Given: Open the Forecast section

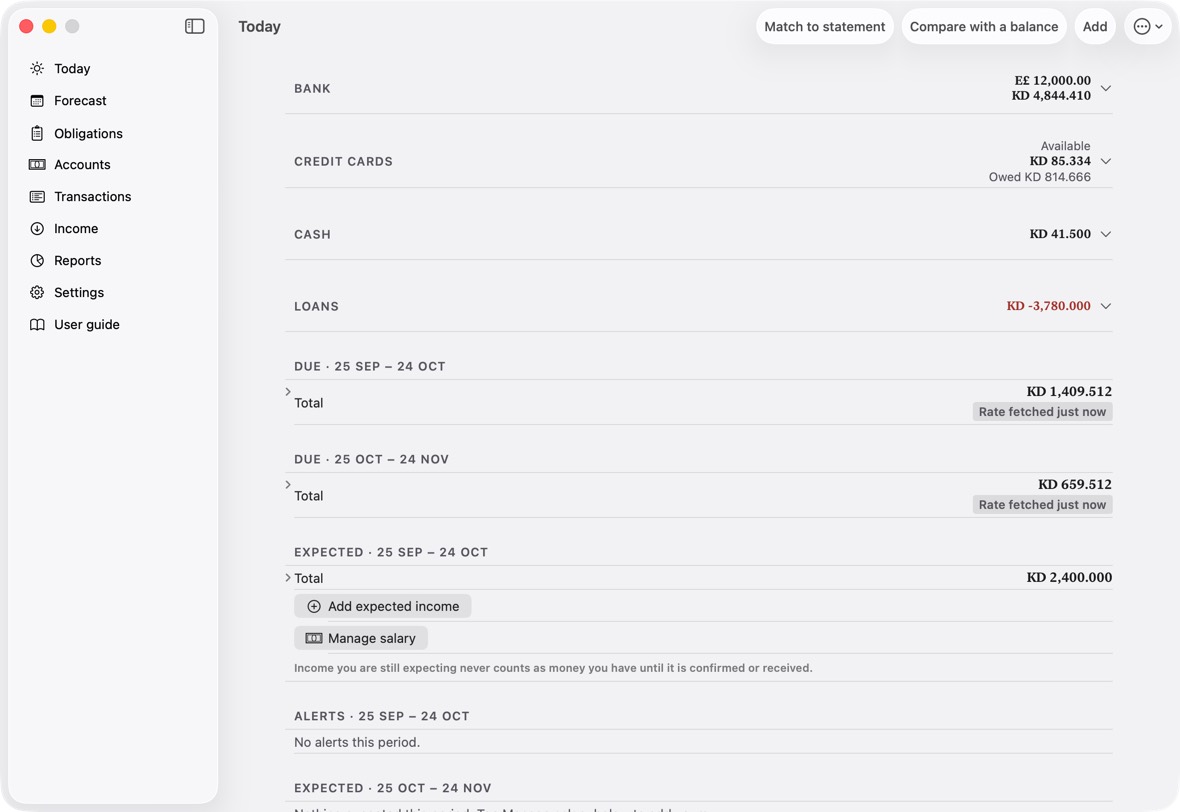Looking at the screenshot, I should point(81,101).
